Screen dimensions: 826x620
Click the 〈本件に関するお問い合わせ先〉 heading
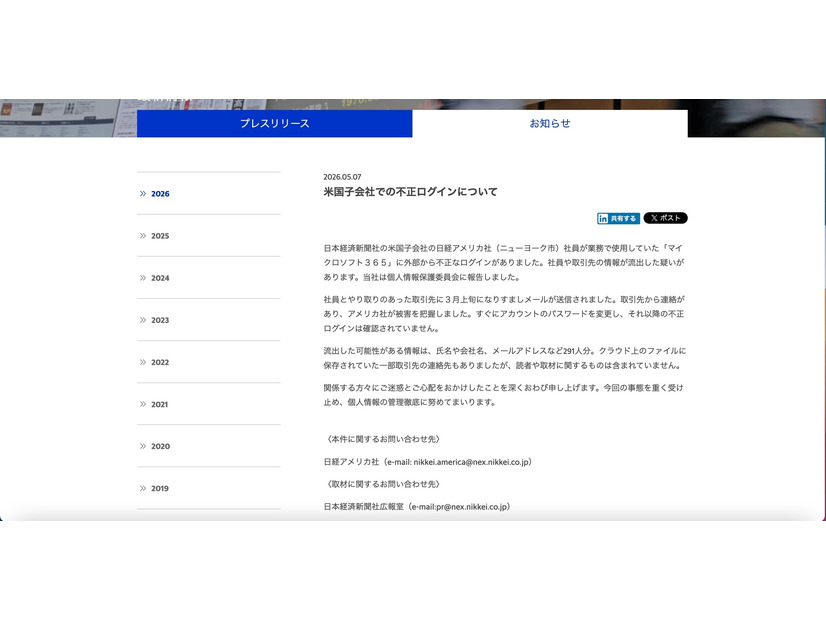pyautogui.click(x=383, y=439)
